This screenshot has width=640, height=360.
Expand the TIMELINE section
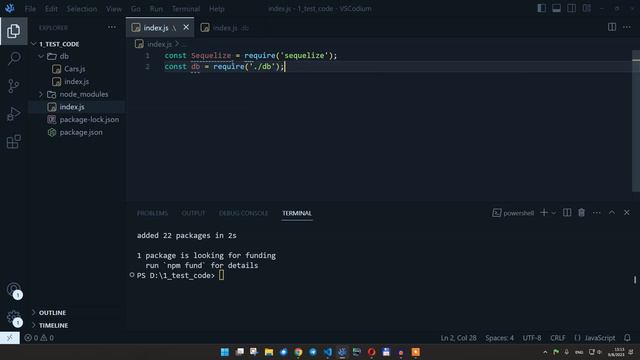coord(53,325)
